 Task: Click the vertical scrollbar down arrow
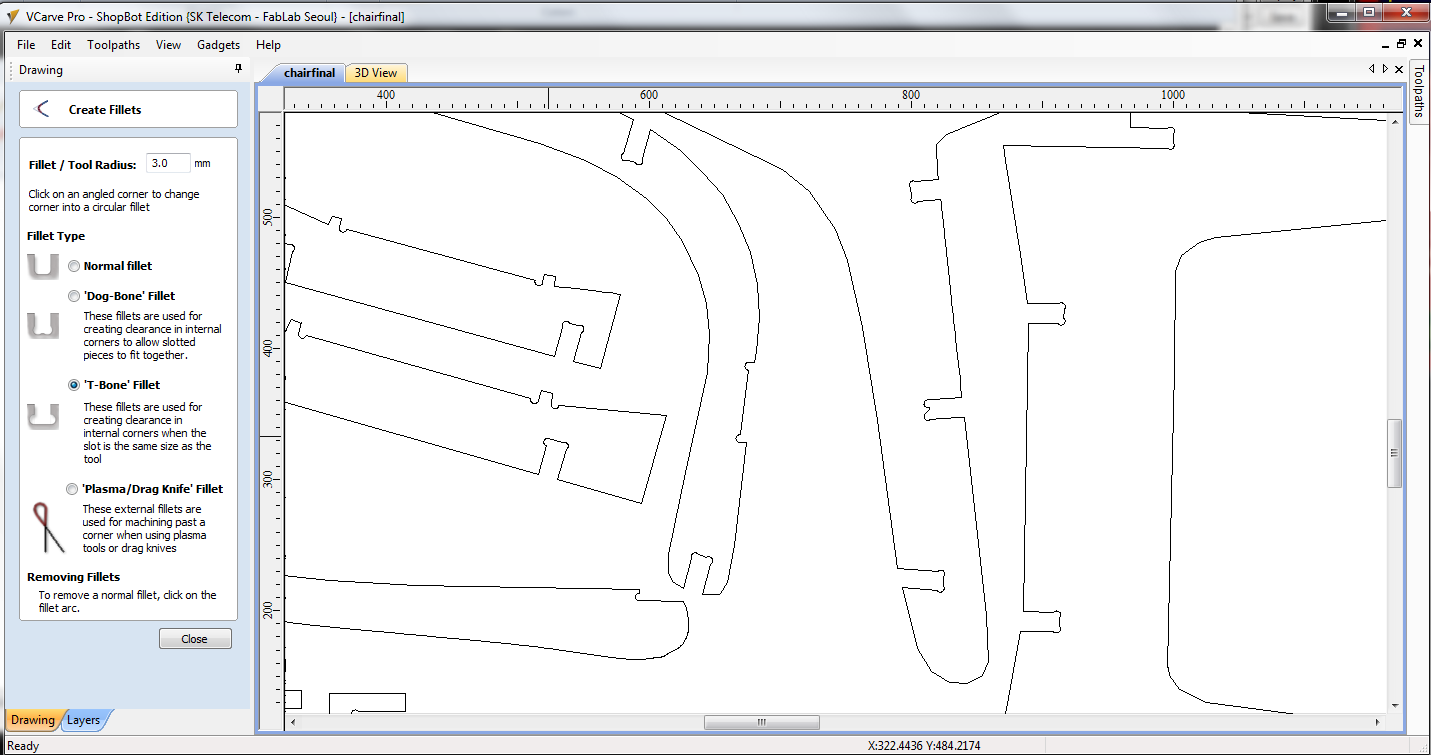tap(1394, 707)
